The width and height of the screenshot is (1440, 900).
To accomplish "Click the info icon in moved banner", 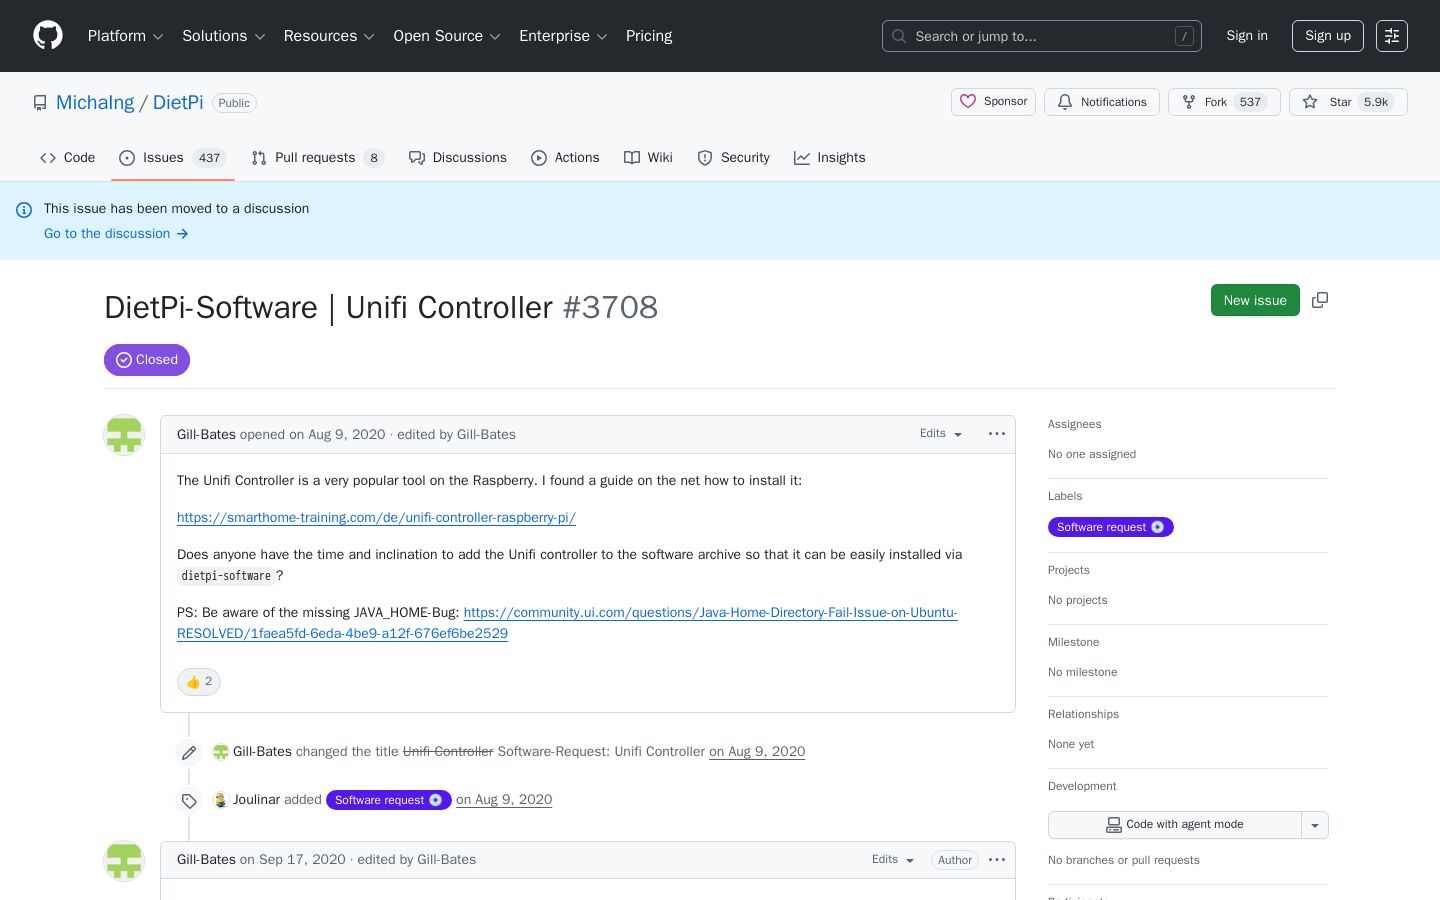I will pyautogui.click(x=24, y=210).
